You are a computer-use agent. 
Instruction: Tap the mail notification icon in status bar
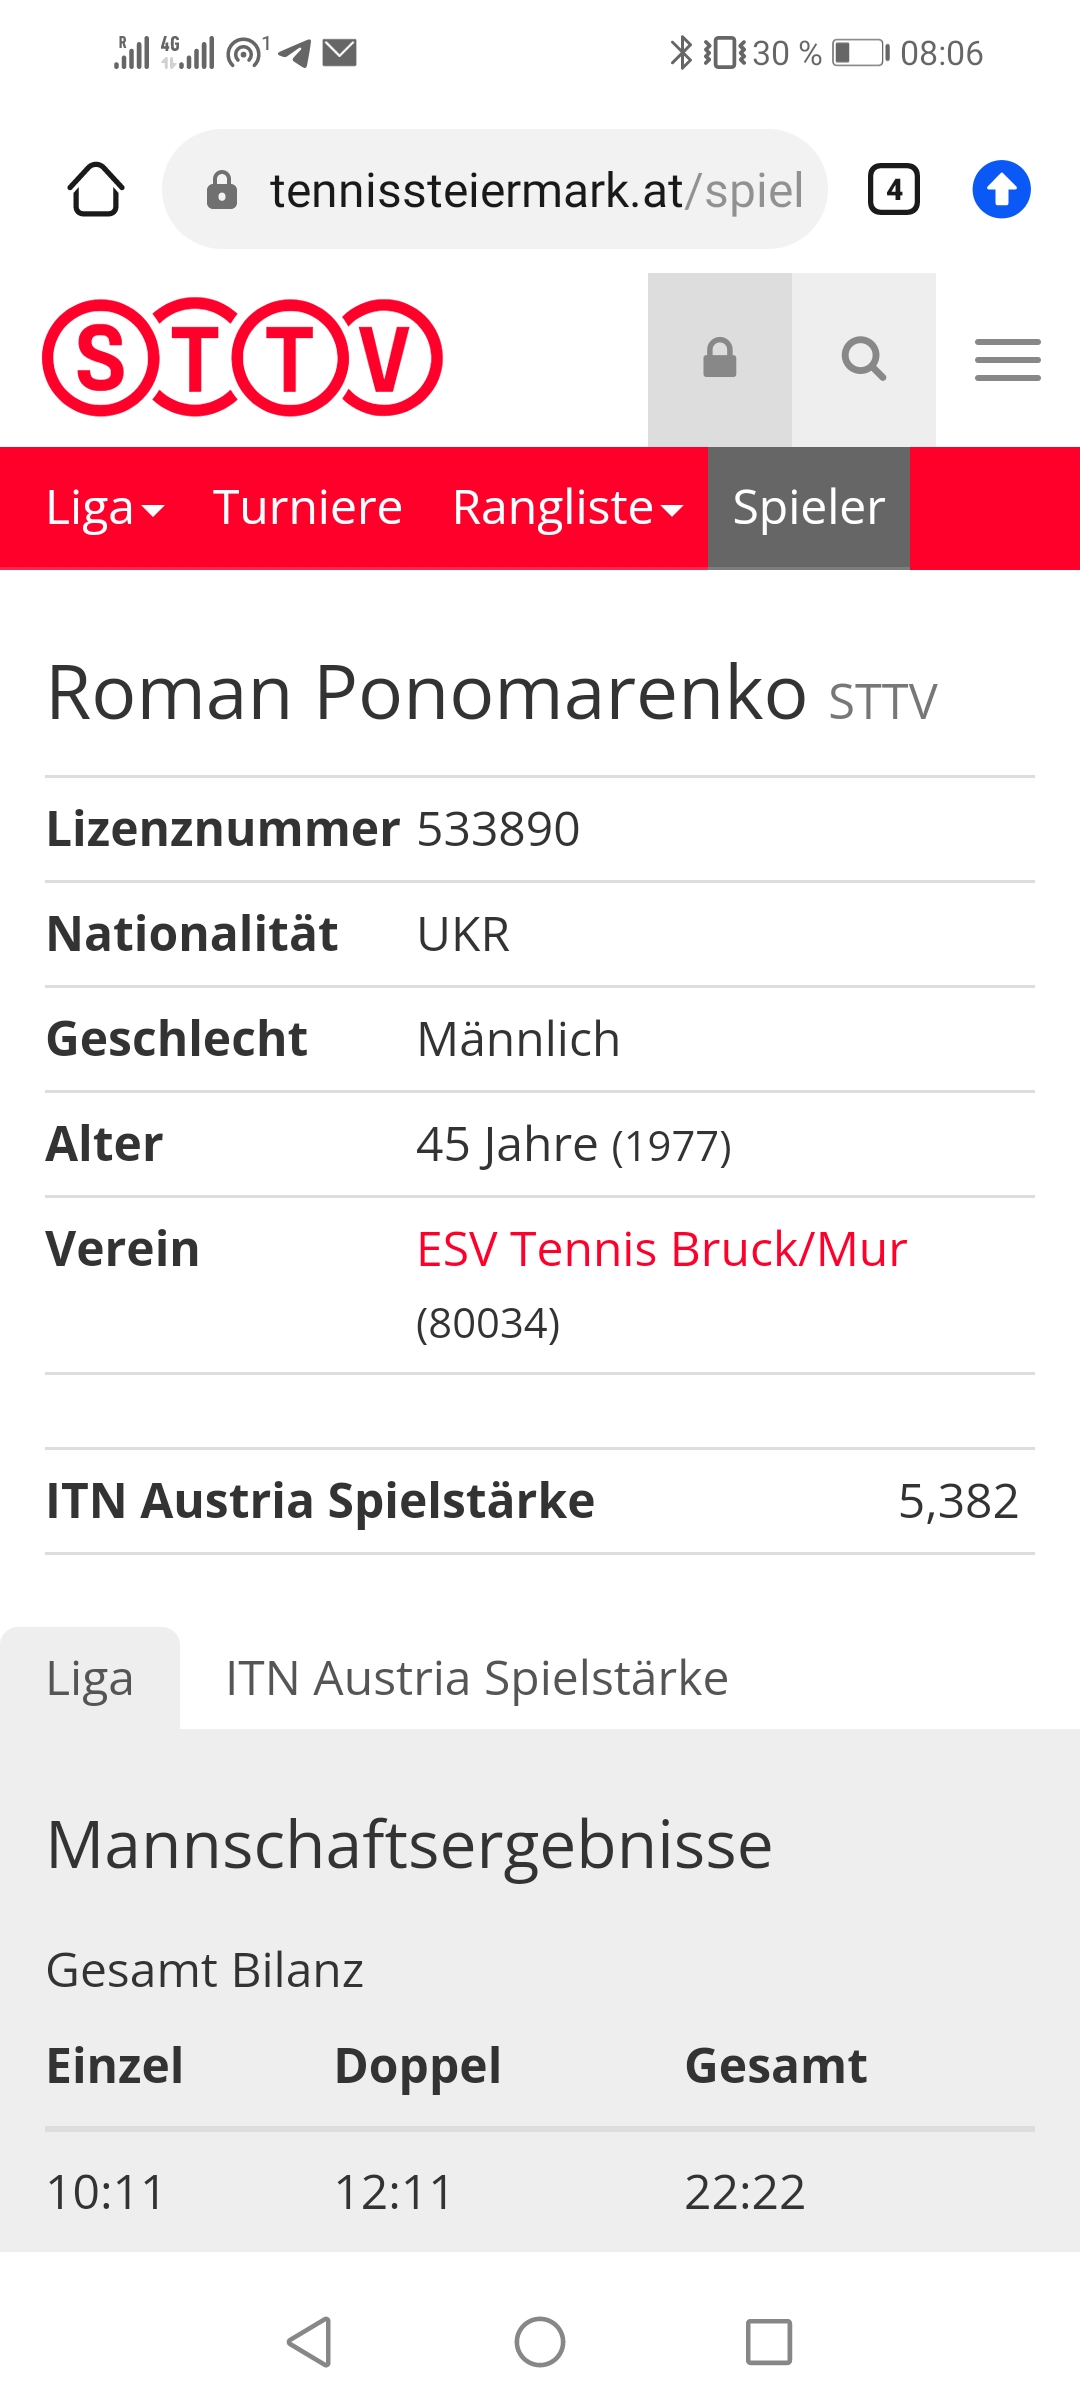click(340, 52)
